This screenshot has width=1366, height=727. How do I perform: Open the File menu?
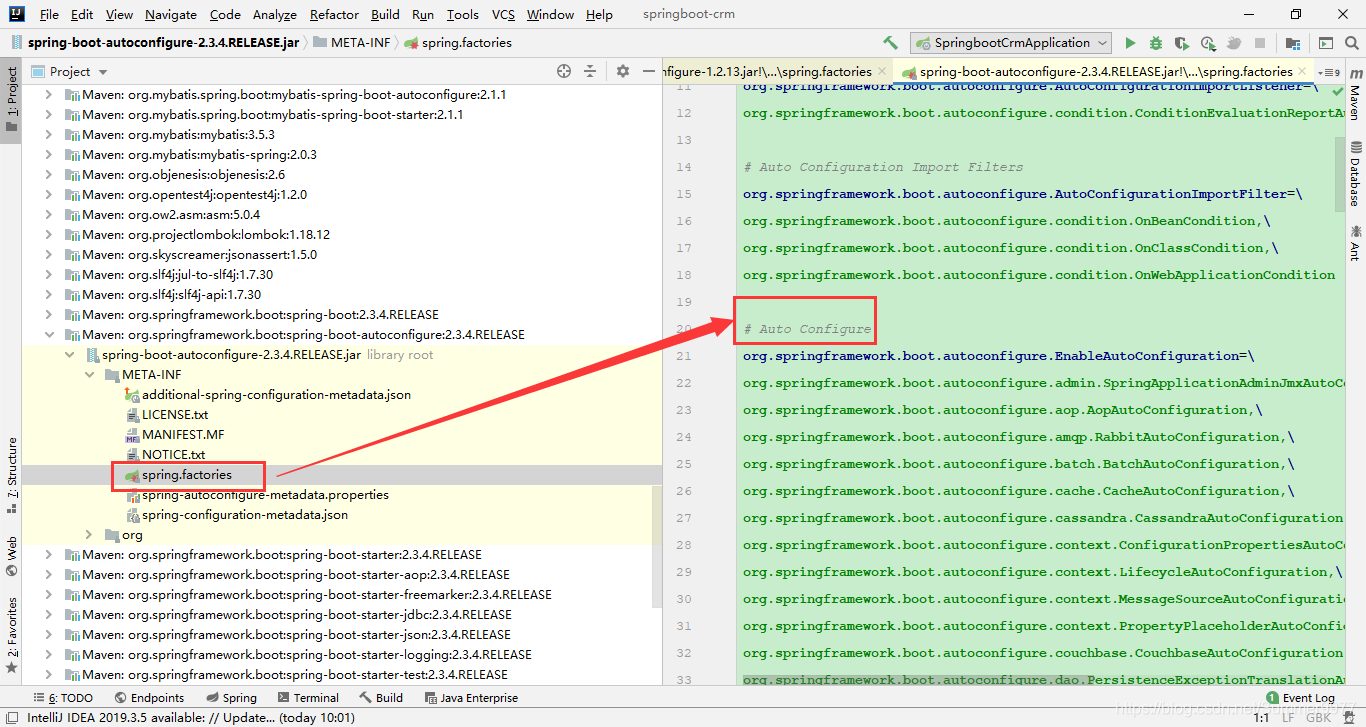coord(49,15)
